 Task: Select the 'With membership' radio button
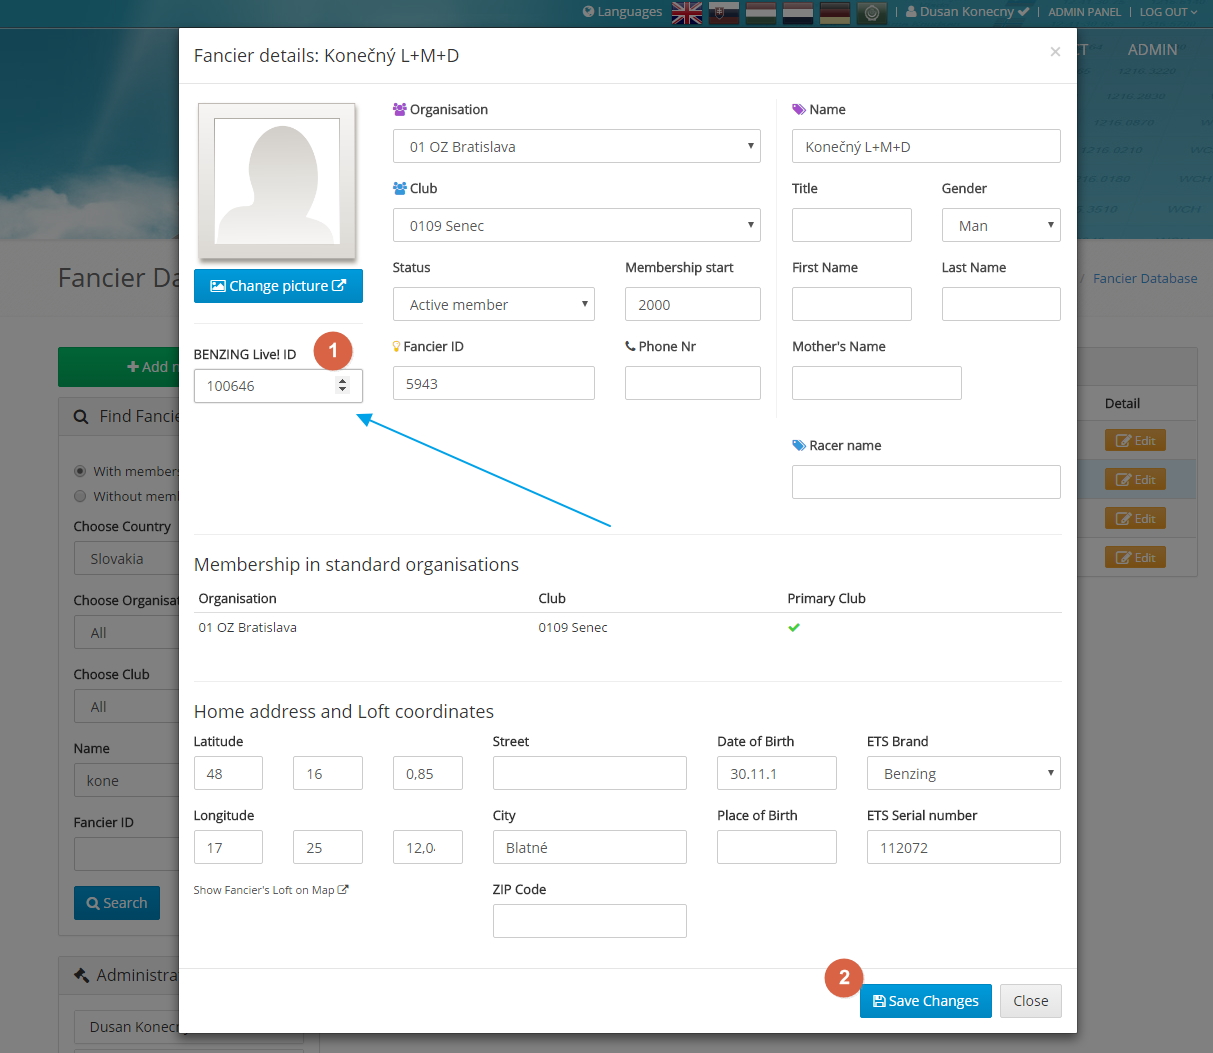coord(80,471)
